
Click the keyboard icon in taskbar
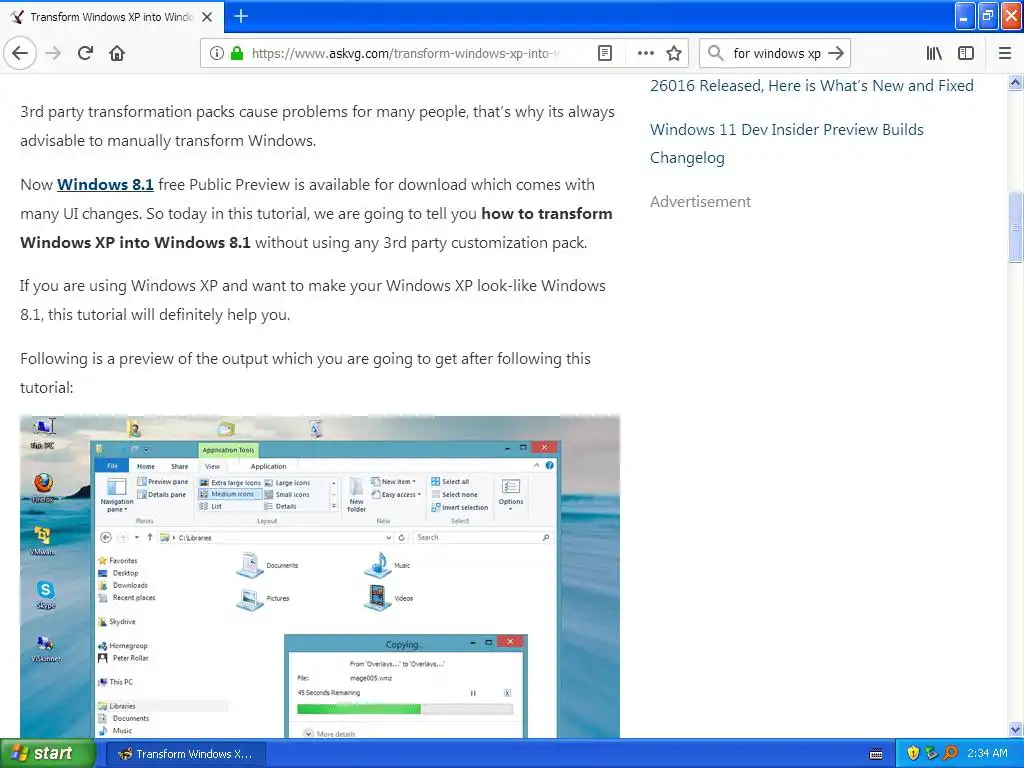click(876, 754)
